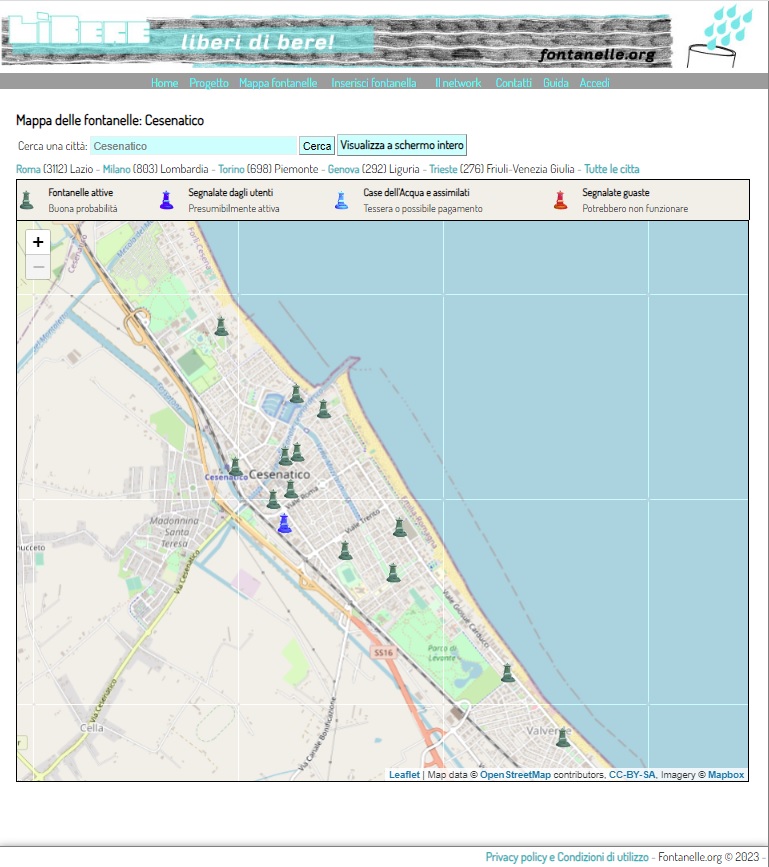Viewport: 769px width, 867px height.
Task: Open Privacy policy e Condizioni di utilizzo
Action: (x=567, y=857)
